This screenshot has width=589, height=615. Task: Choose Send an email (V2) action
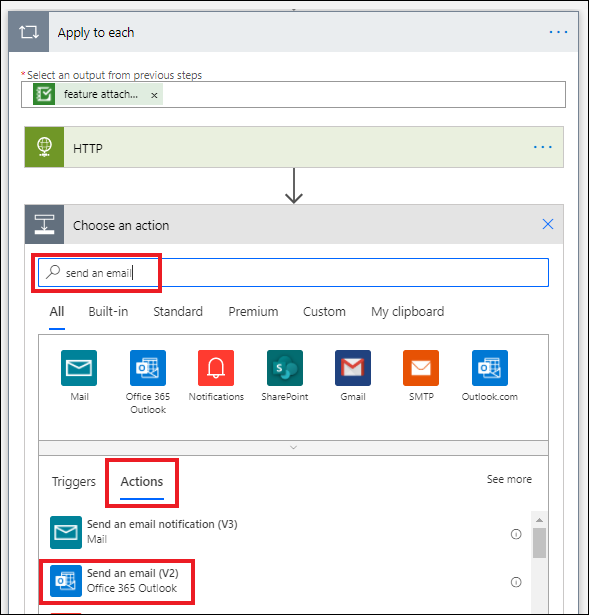pyautogui.click(x=286, y=581)
